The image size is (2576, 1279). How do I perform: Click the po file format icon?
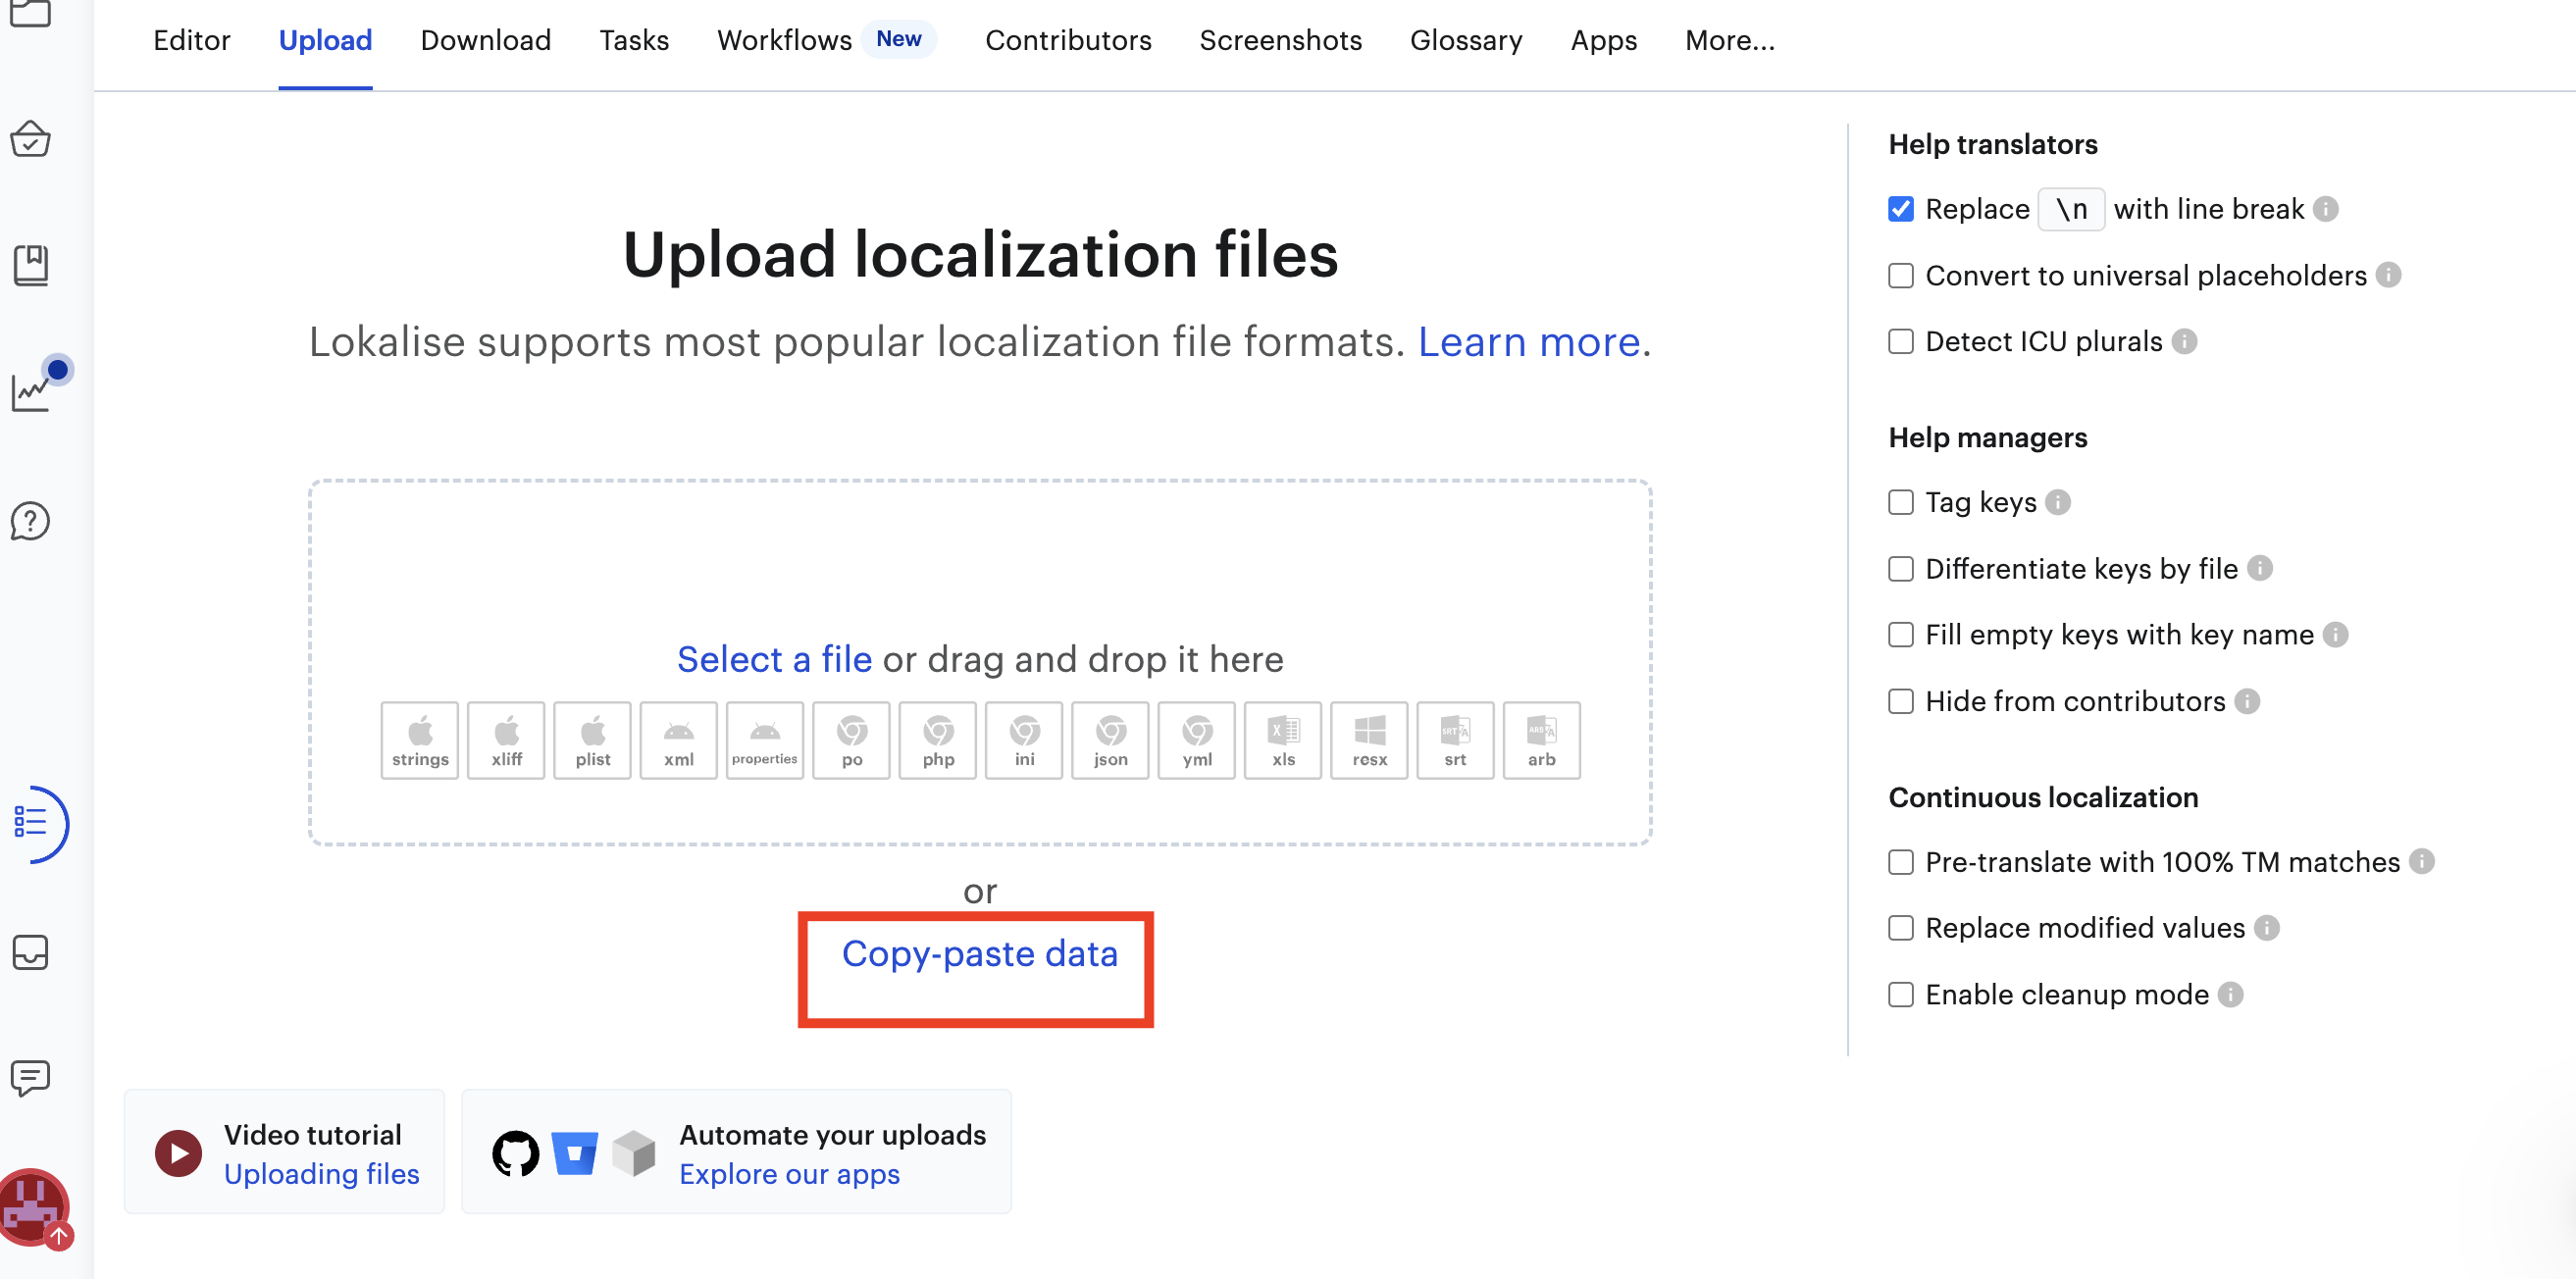pos(852,740)
